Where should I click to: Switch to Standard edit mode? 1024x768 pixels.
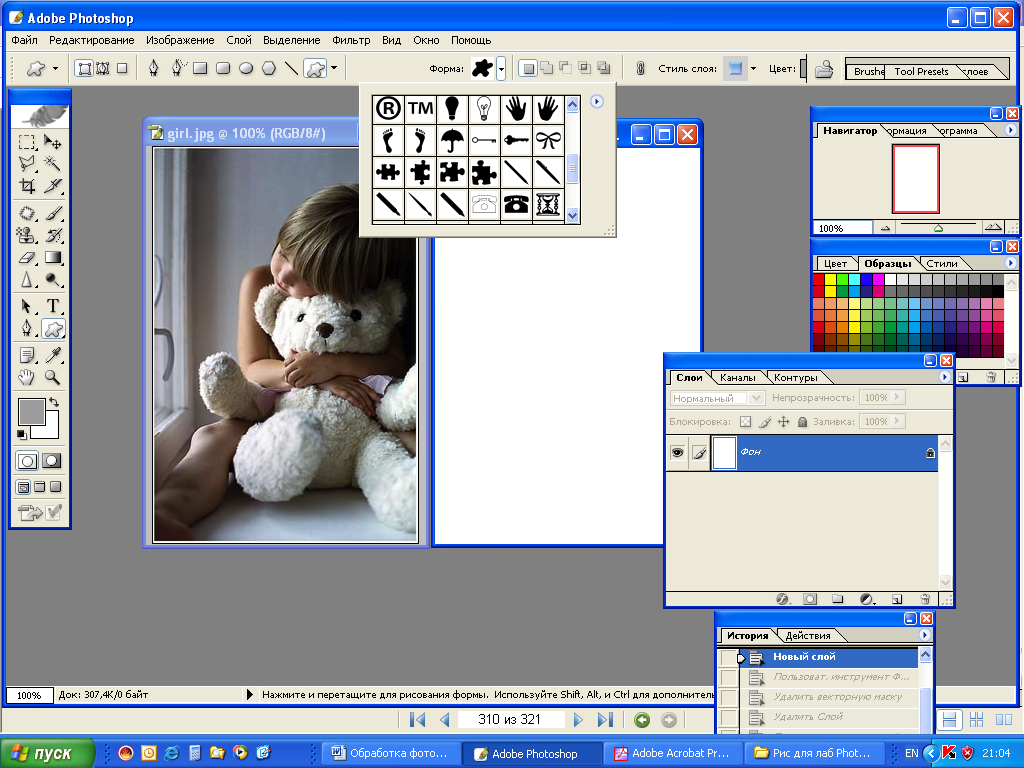click(x=27, y=461)
